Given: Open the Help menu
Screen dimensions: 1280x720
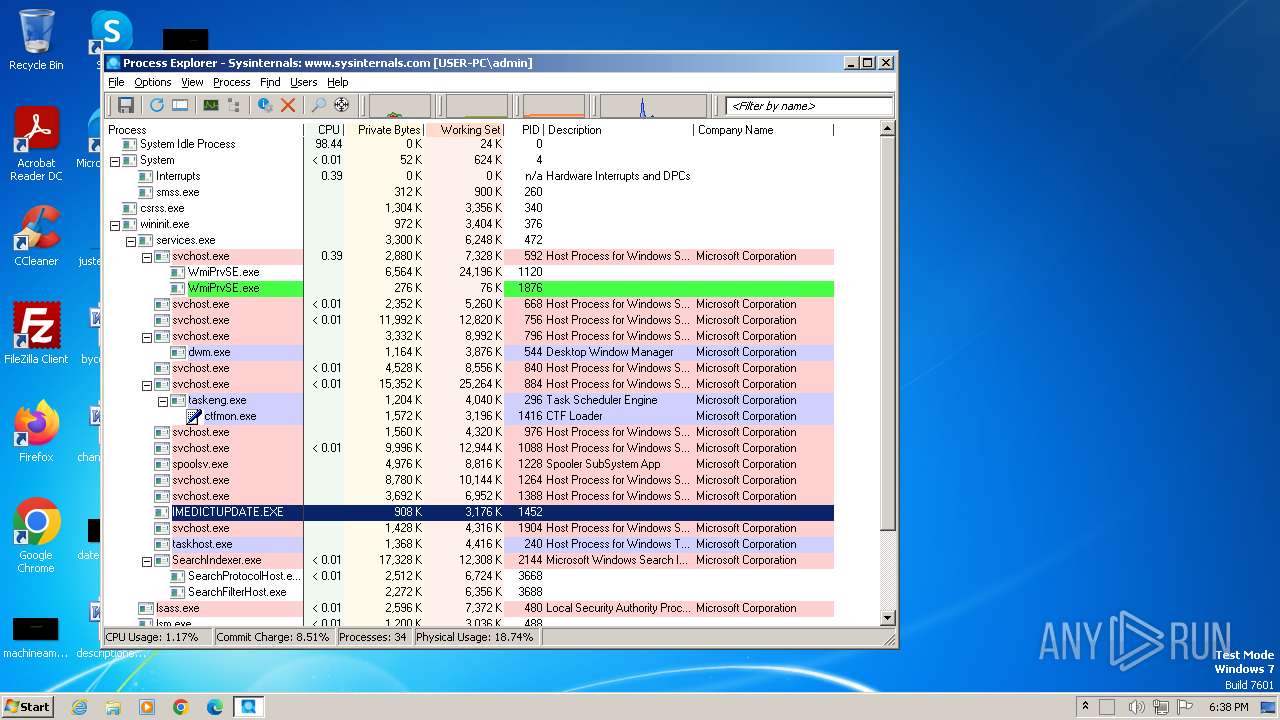Looking at the screenshot, I should tap(338, 82).
